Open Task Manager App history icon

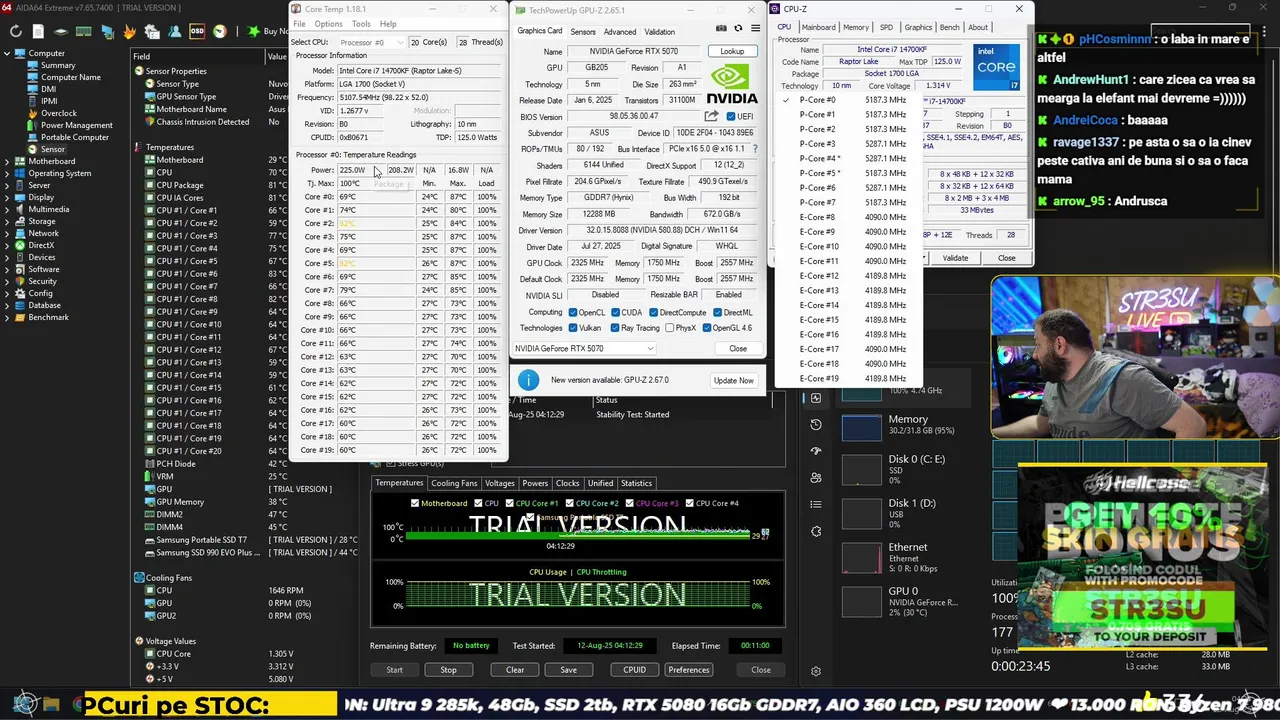click(x=816, y=425)
